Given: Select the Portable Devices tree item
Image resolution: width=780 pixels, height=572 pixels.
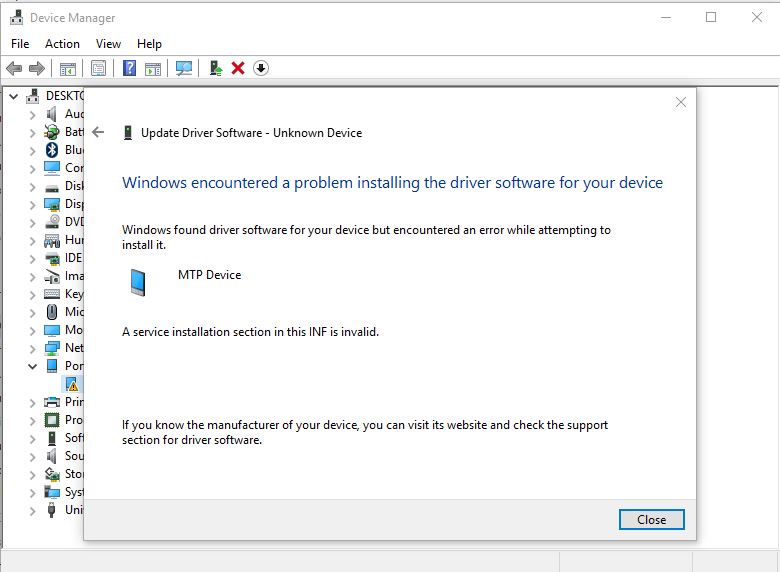Looking at the screenshot, I should [74, 366].
